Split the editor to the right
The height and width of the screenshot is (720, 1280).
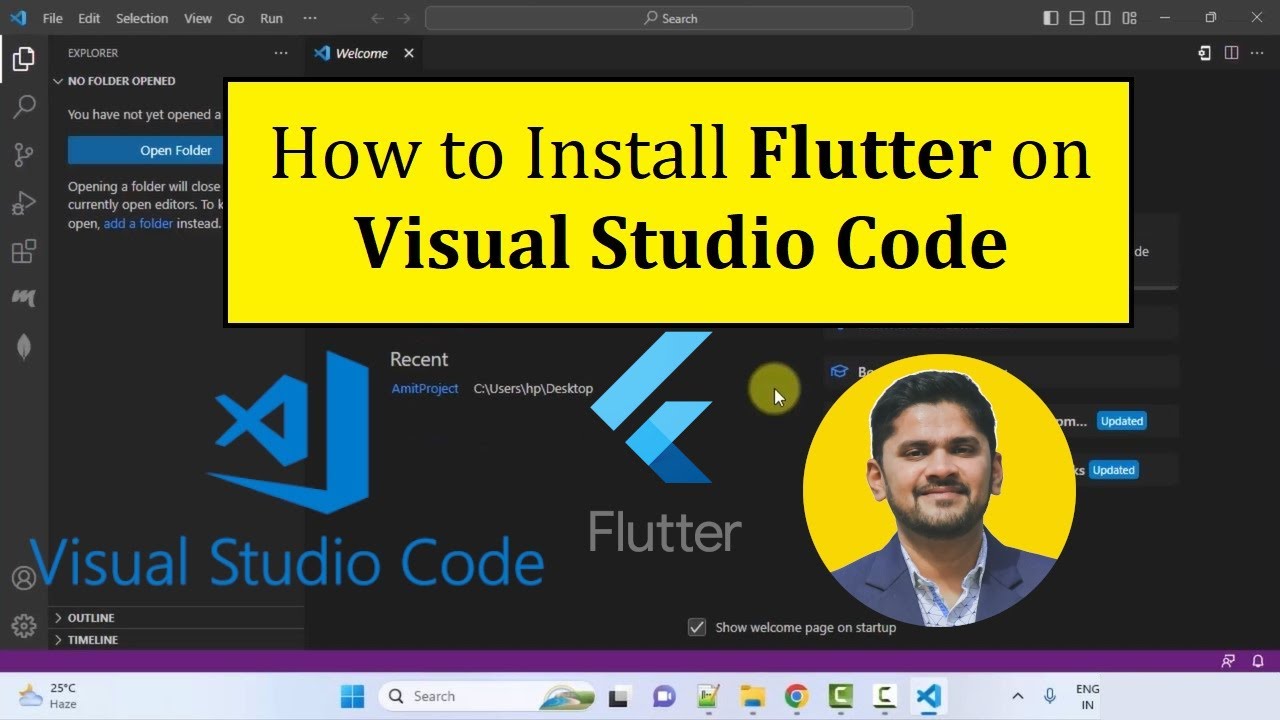coord(1231,53)
